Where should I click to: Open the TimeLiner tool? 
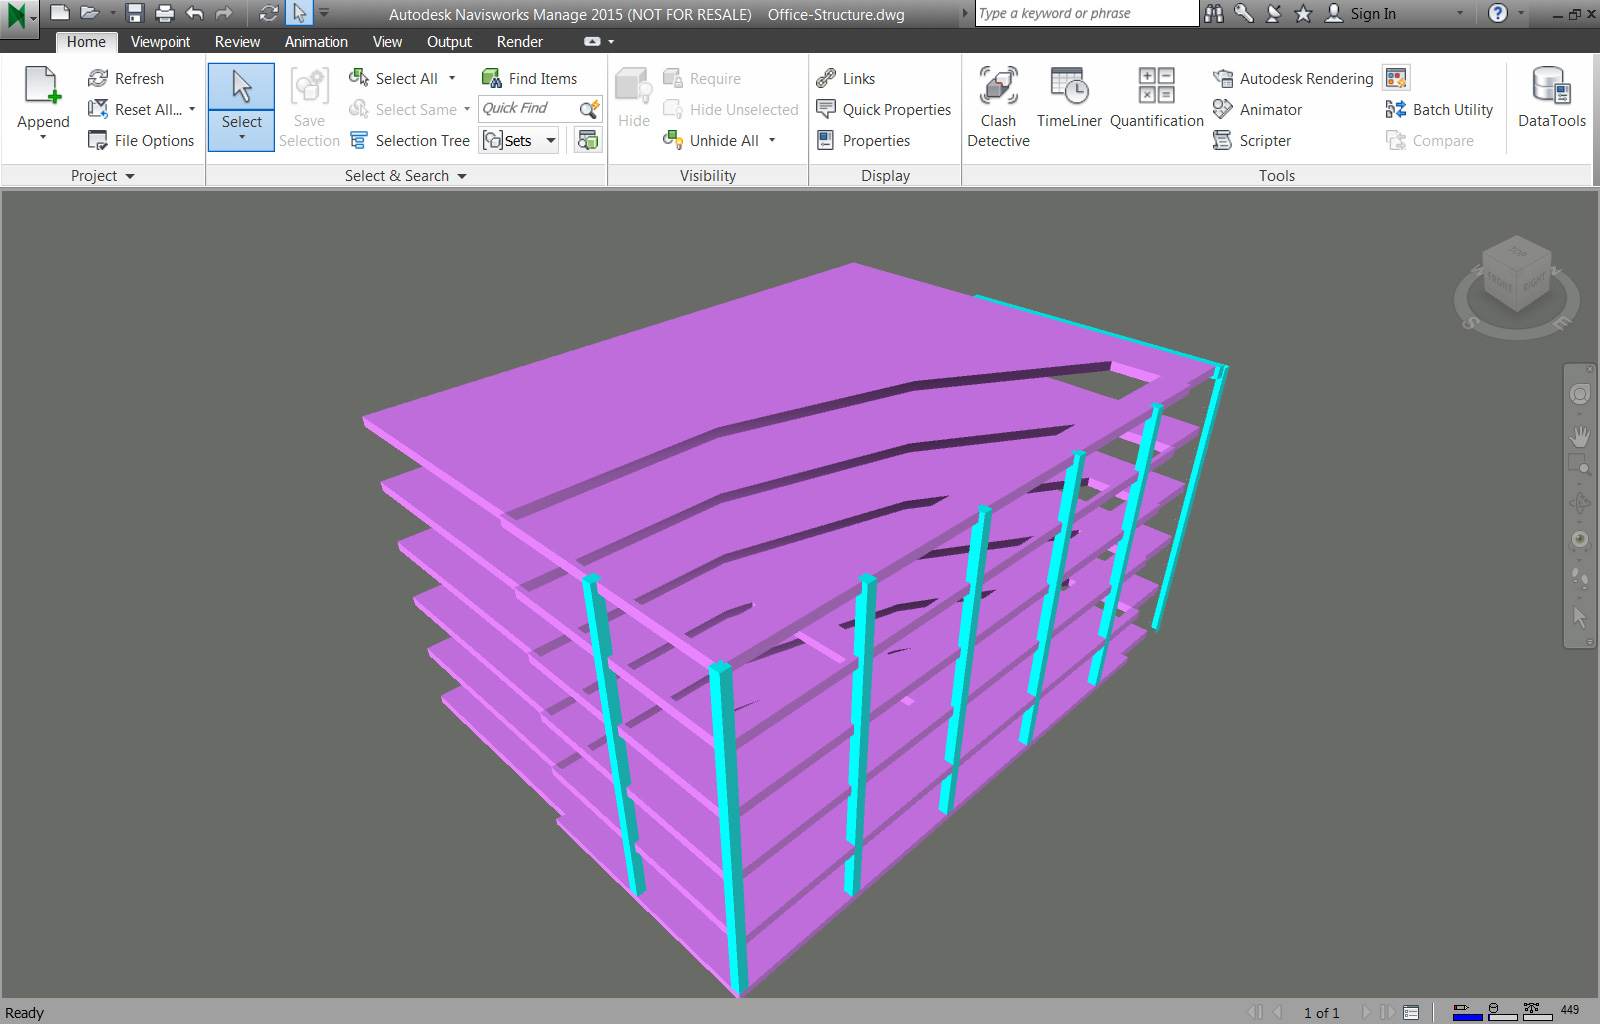click(x=1069, y=97)
